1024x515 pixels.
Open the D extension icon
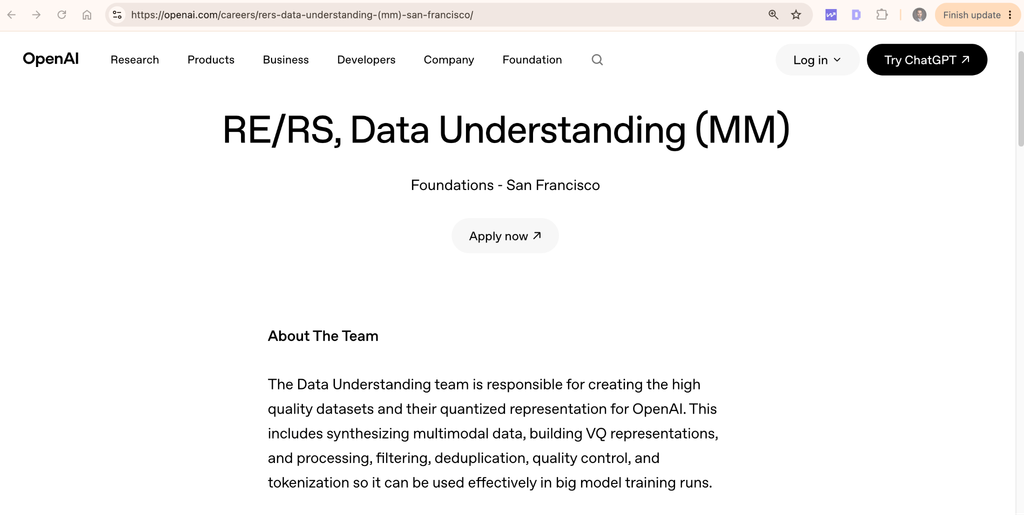[856, 14]
